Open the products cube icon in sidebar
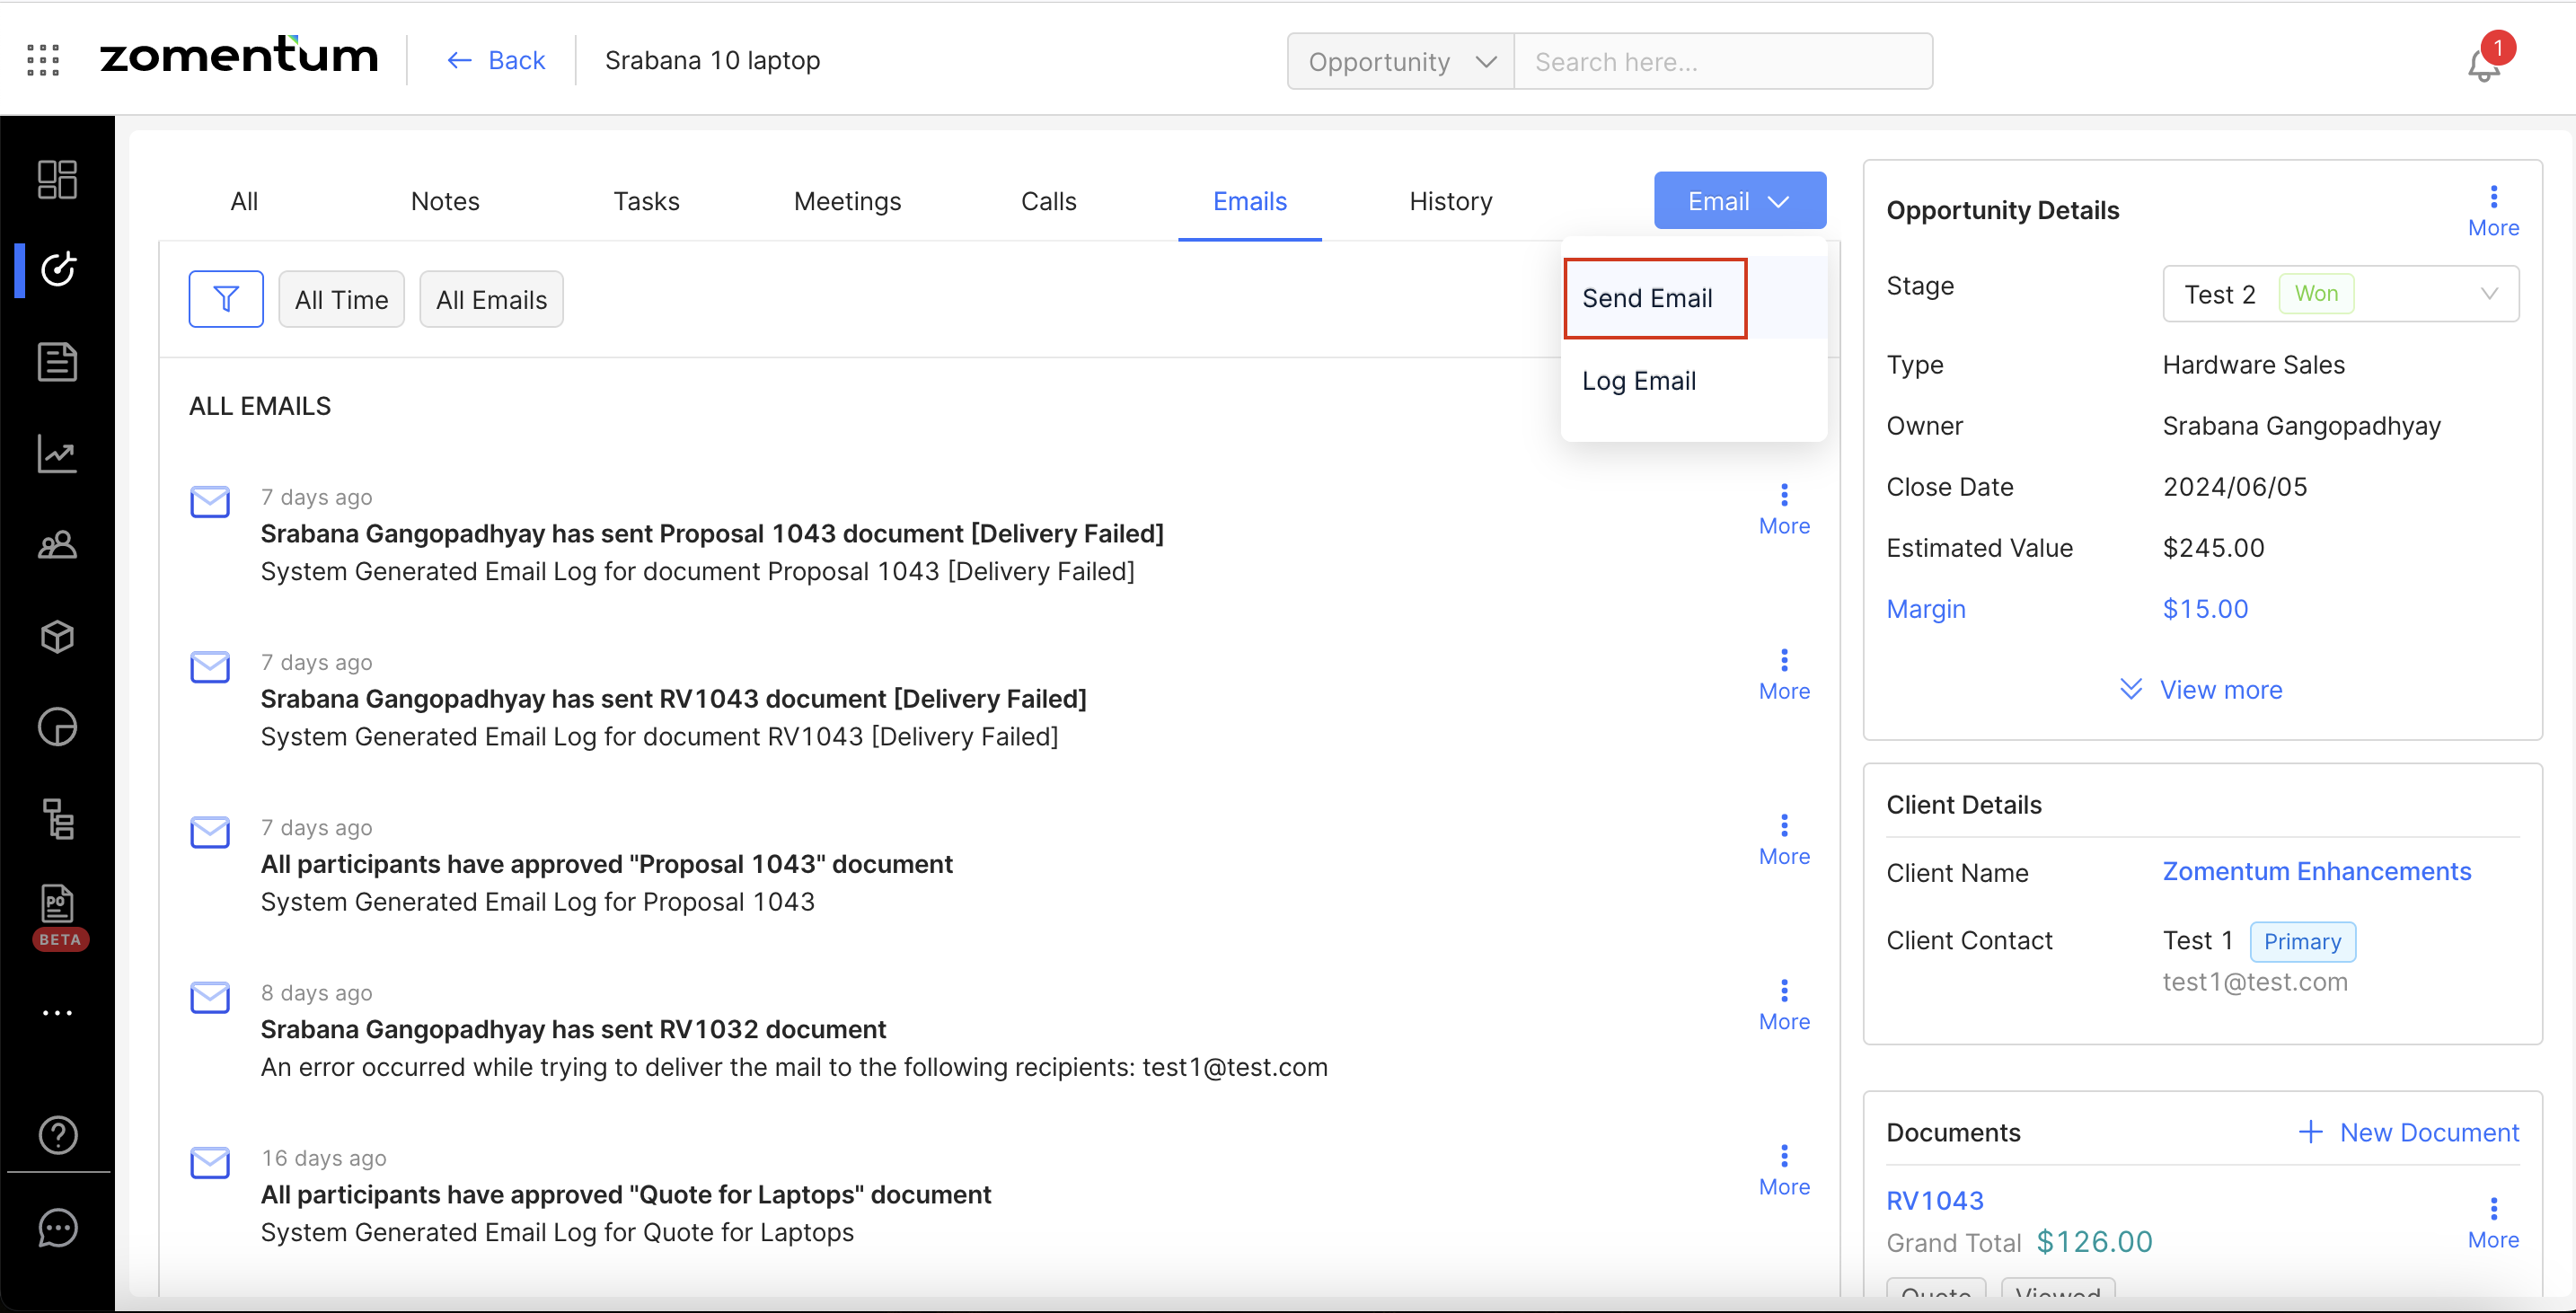Image resolution: width=2576 pixels, height=1313 pixels. click(57, 636)
